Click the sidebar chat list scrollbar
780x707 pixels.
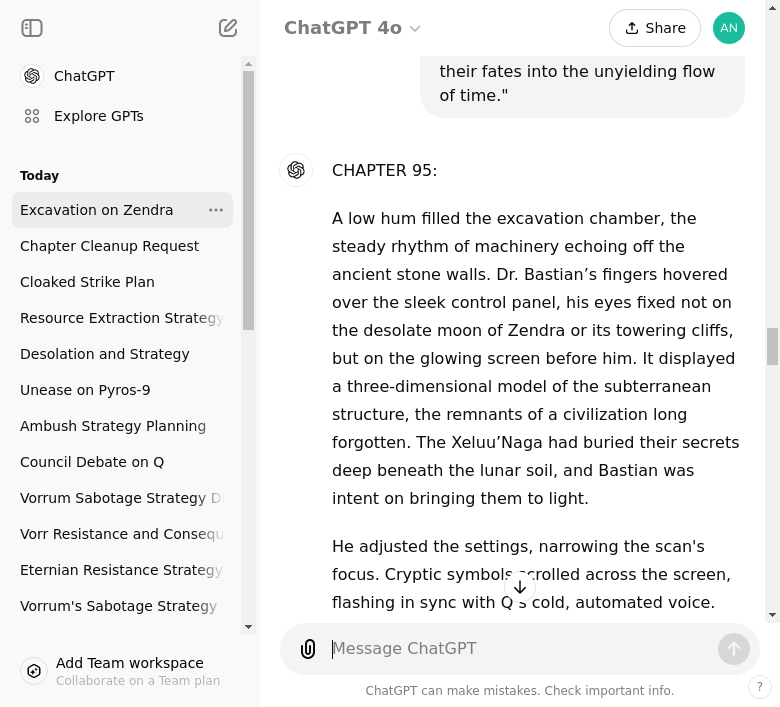pyautogui.click(x=248, y=200)
